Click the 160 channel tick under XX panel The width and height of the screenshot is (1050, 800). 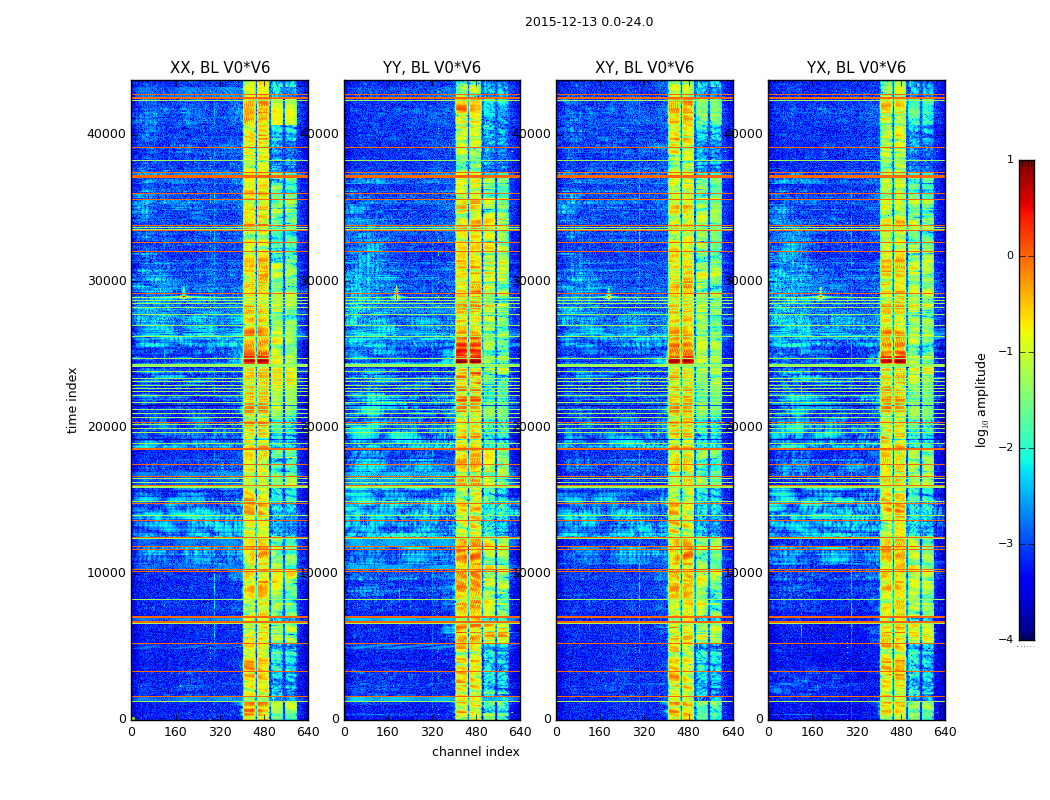(175, 732)
